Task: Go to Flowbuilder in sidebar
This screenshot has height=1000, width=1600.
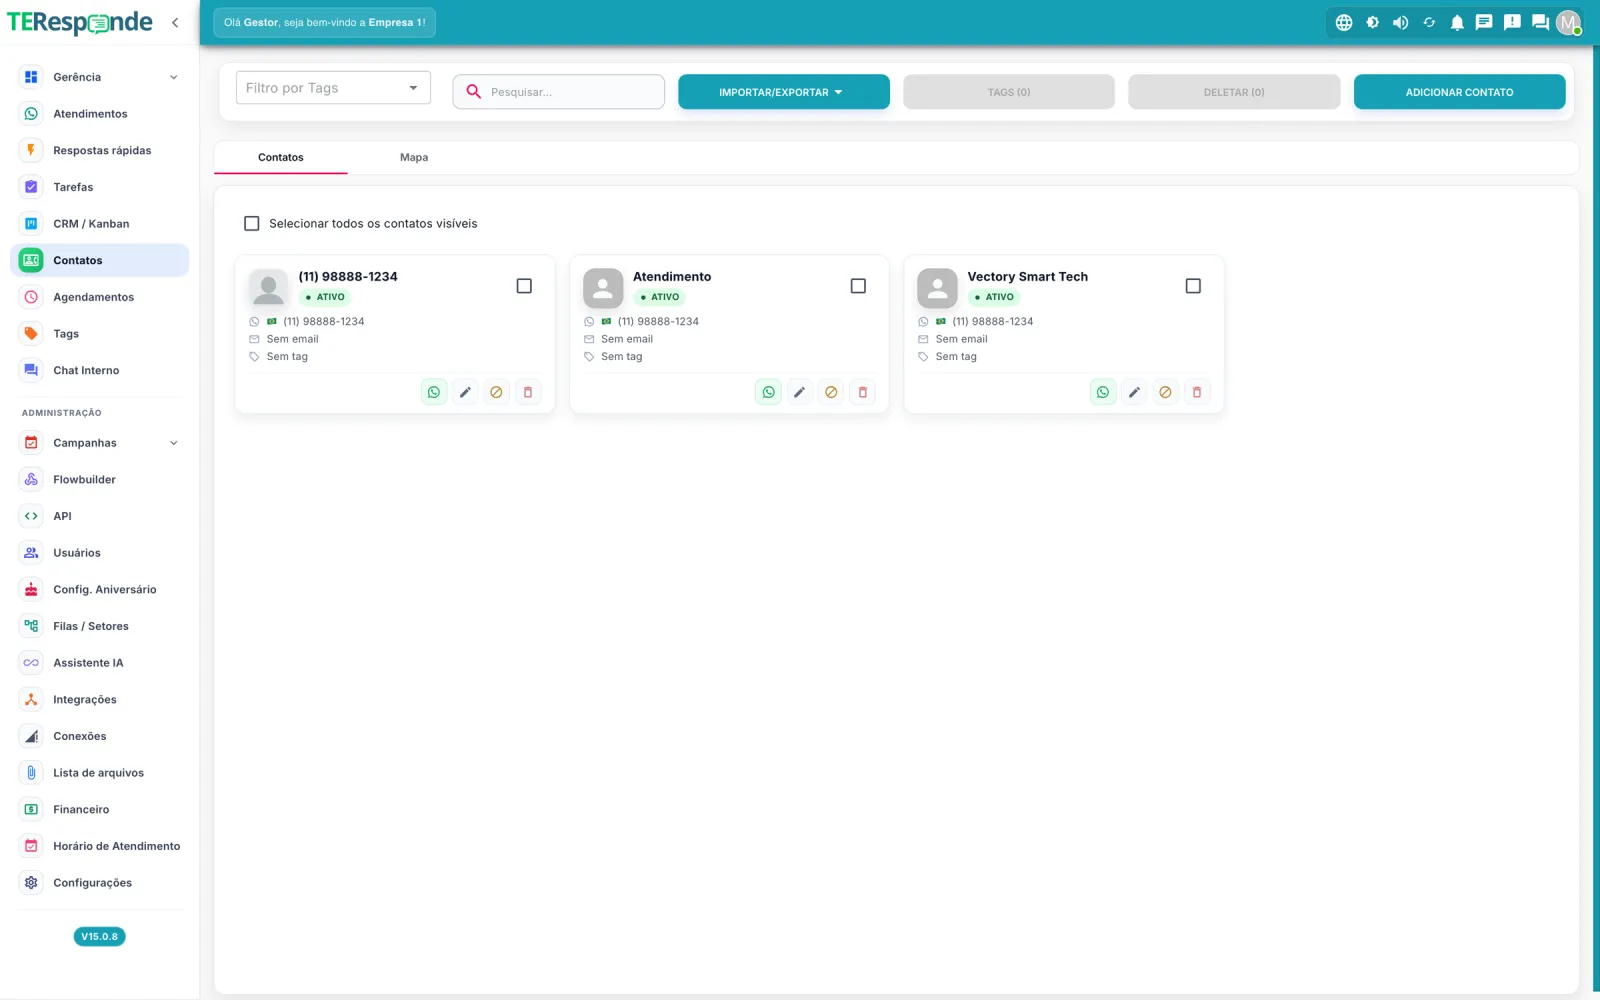Action: click(99, 480)
